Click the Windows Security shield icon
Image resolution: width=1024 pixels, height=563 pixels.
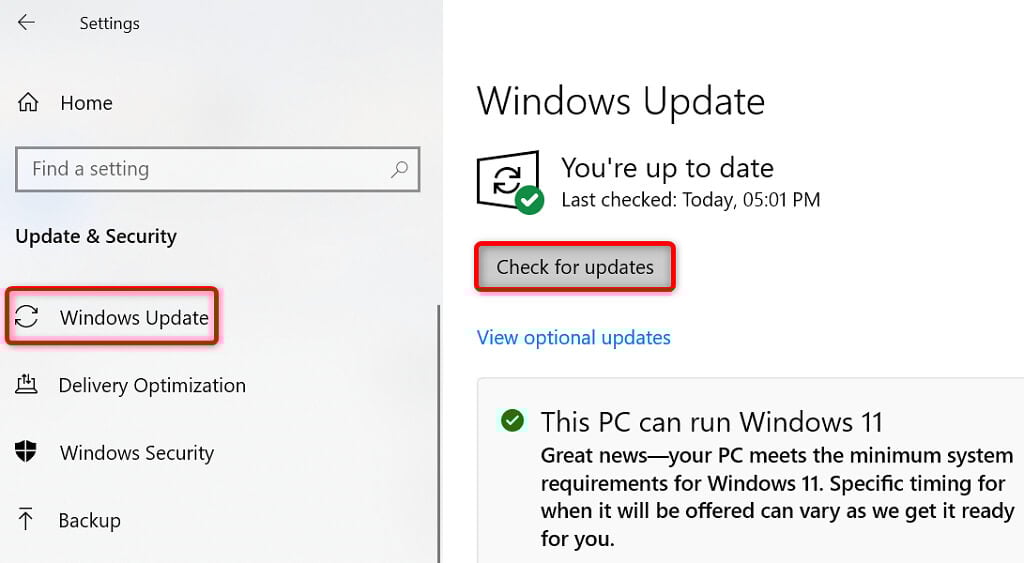[27, 452]
